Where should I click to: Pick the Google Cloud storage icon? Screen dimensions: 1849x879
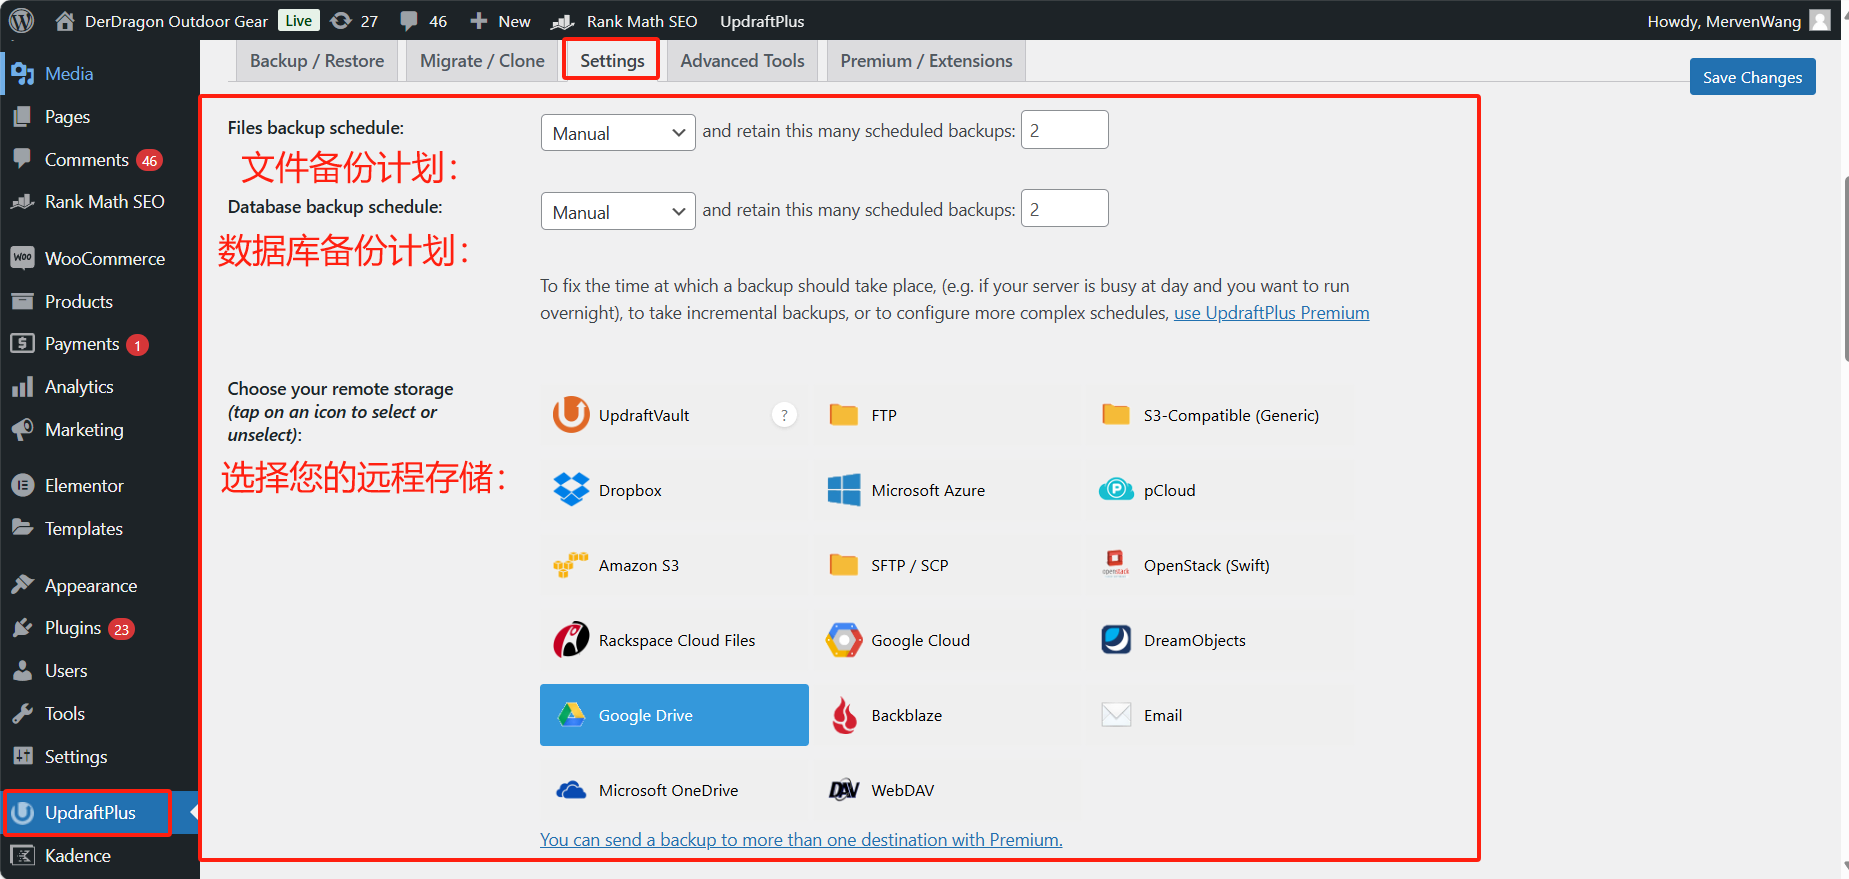[x=844, y=640]
